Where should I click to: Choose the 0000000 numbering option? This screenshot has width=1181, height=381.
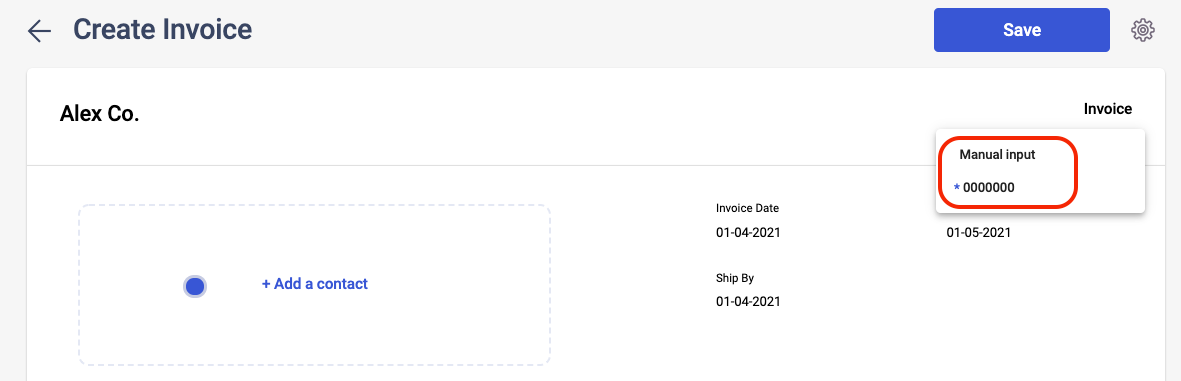pos(988,187)
